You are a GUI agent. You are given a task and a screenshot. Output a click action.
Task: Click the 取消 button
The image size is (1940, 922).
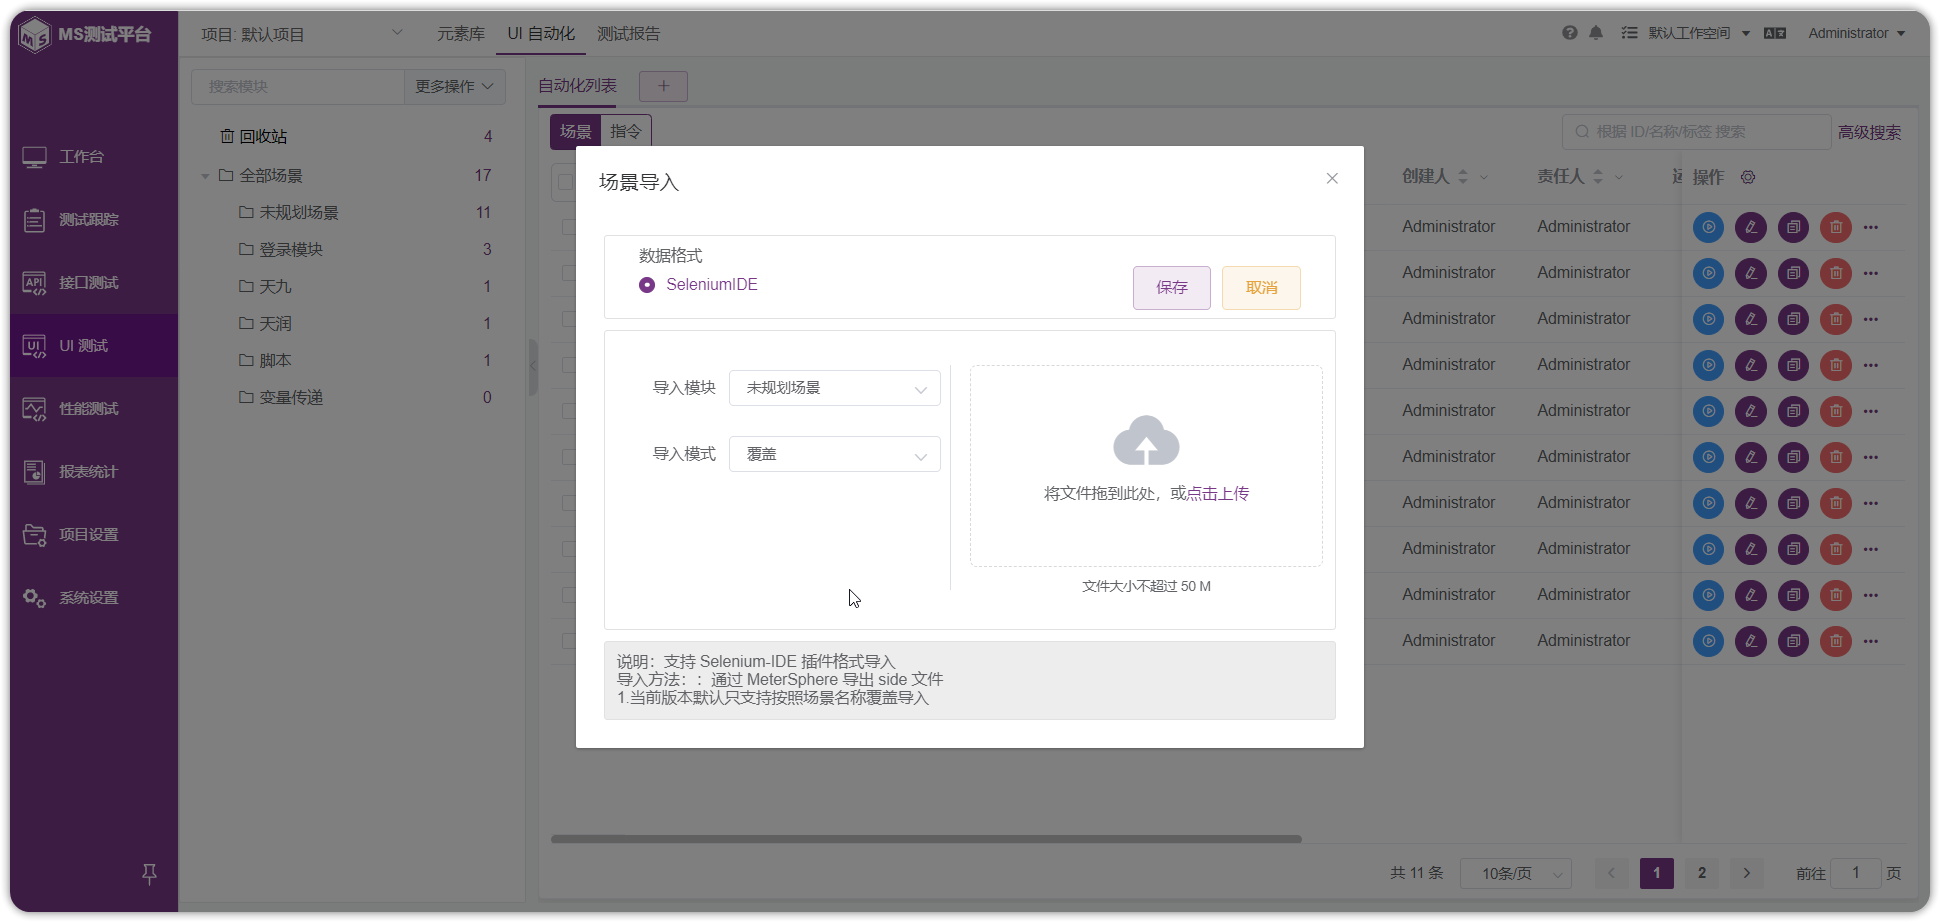pyautogui.click(x=1261, y=288)
